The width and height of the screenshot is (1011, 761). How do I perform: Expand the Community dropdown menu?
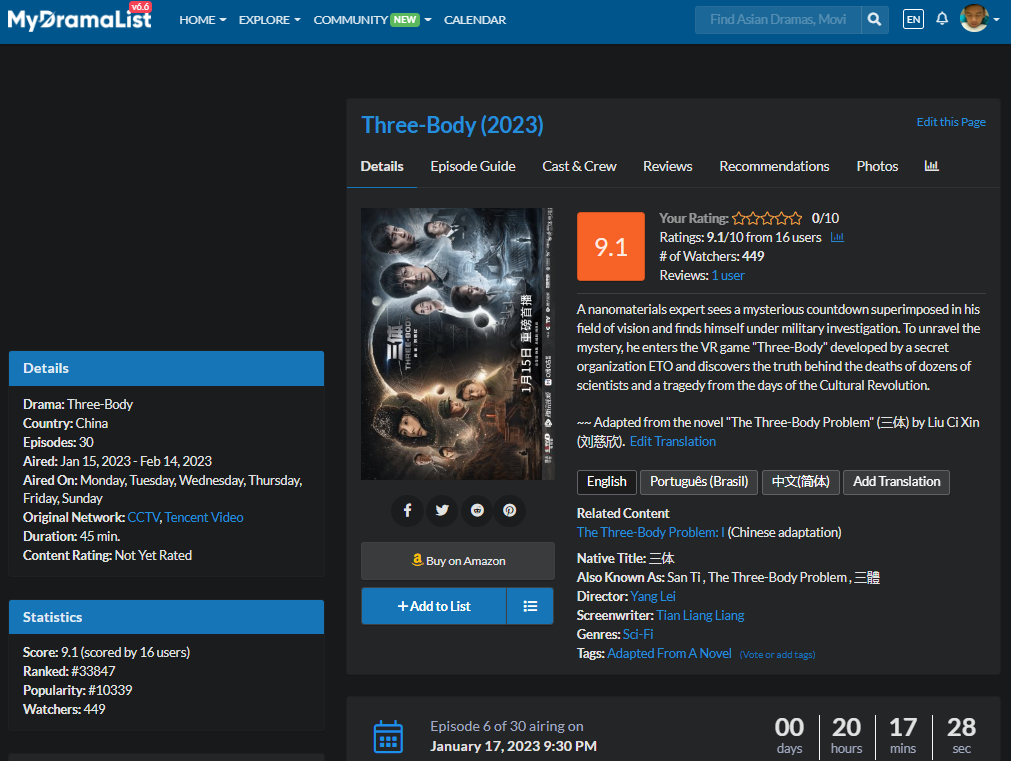pos(372,20)
